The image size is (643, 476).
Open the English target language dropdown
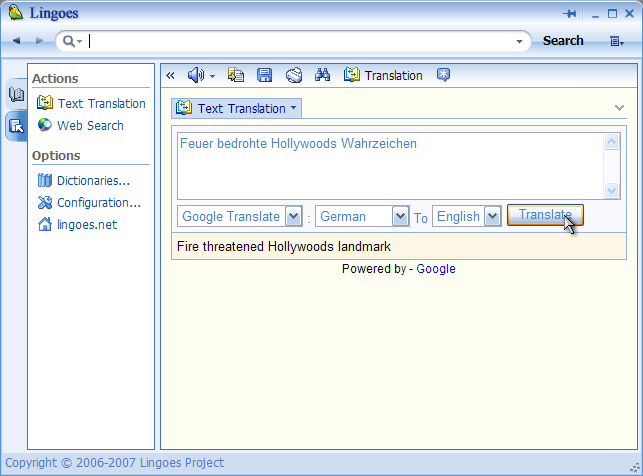493,216
